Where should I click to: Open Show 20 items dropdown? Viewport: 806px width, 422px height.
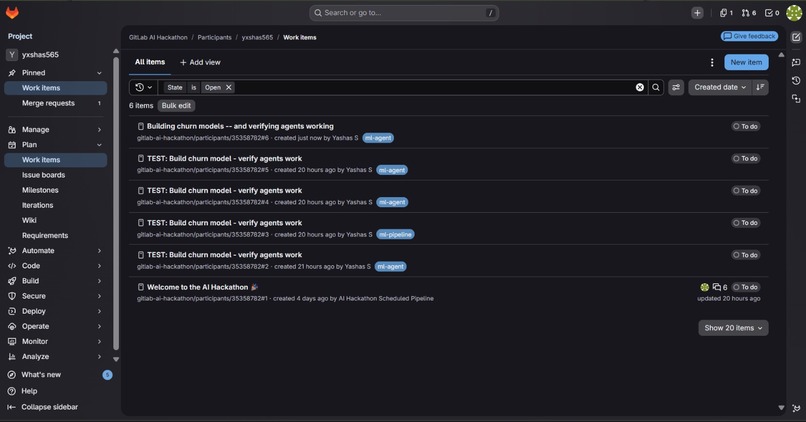[x=734, y=328]
